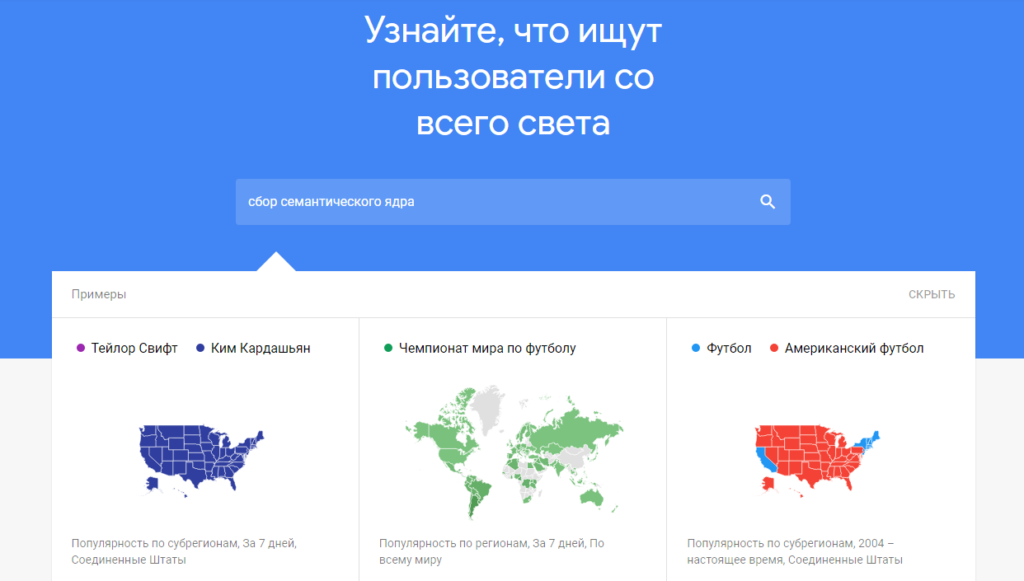
Task: Click the purple dot beside Тейлор Свифт
Action: pos(80,348)
